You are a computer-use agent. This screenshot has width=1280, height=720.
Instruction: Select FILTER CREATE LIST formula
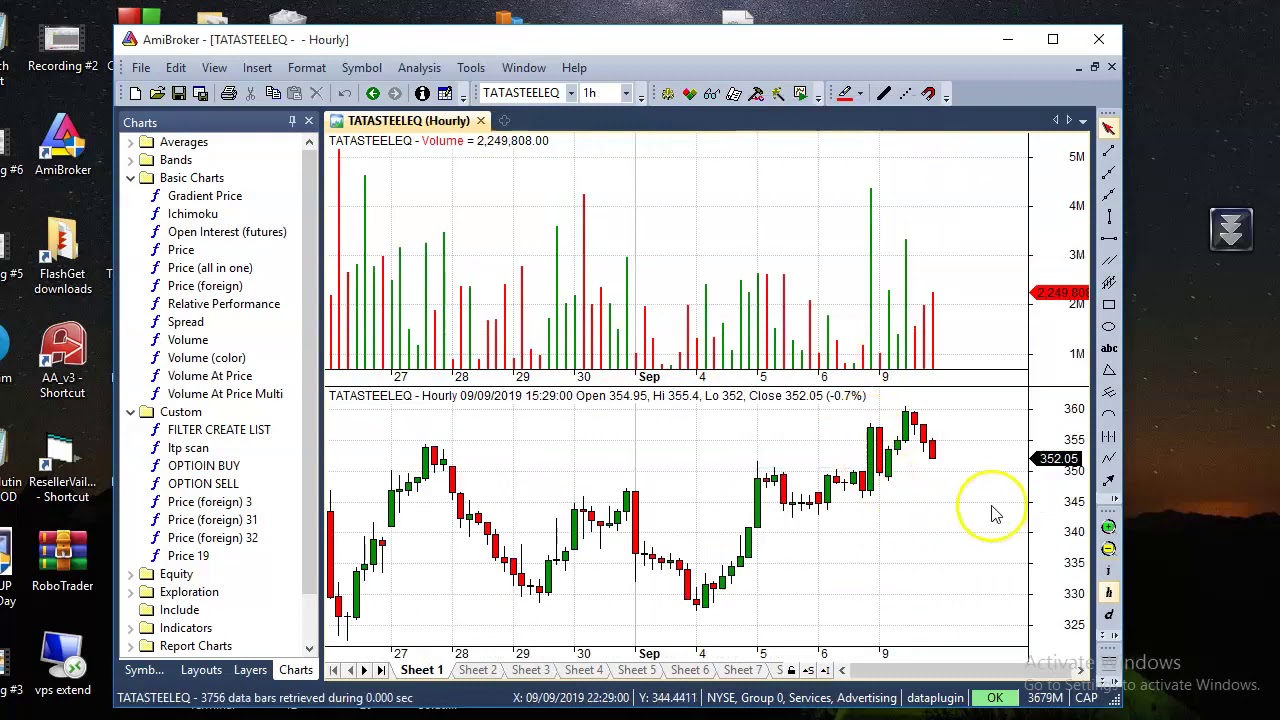pos(219,430)
